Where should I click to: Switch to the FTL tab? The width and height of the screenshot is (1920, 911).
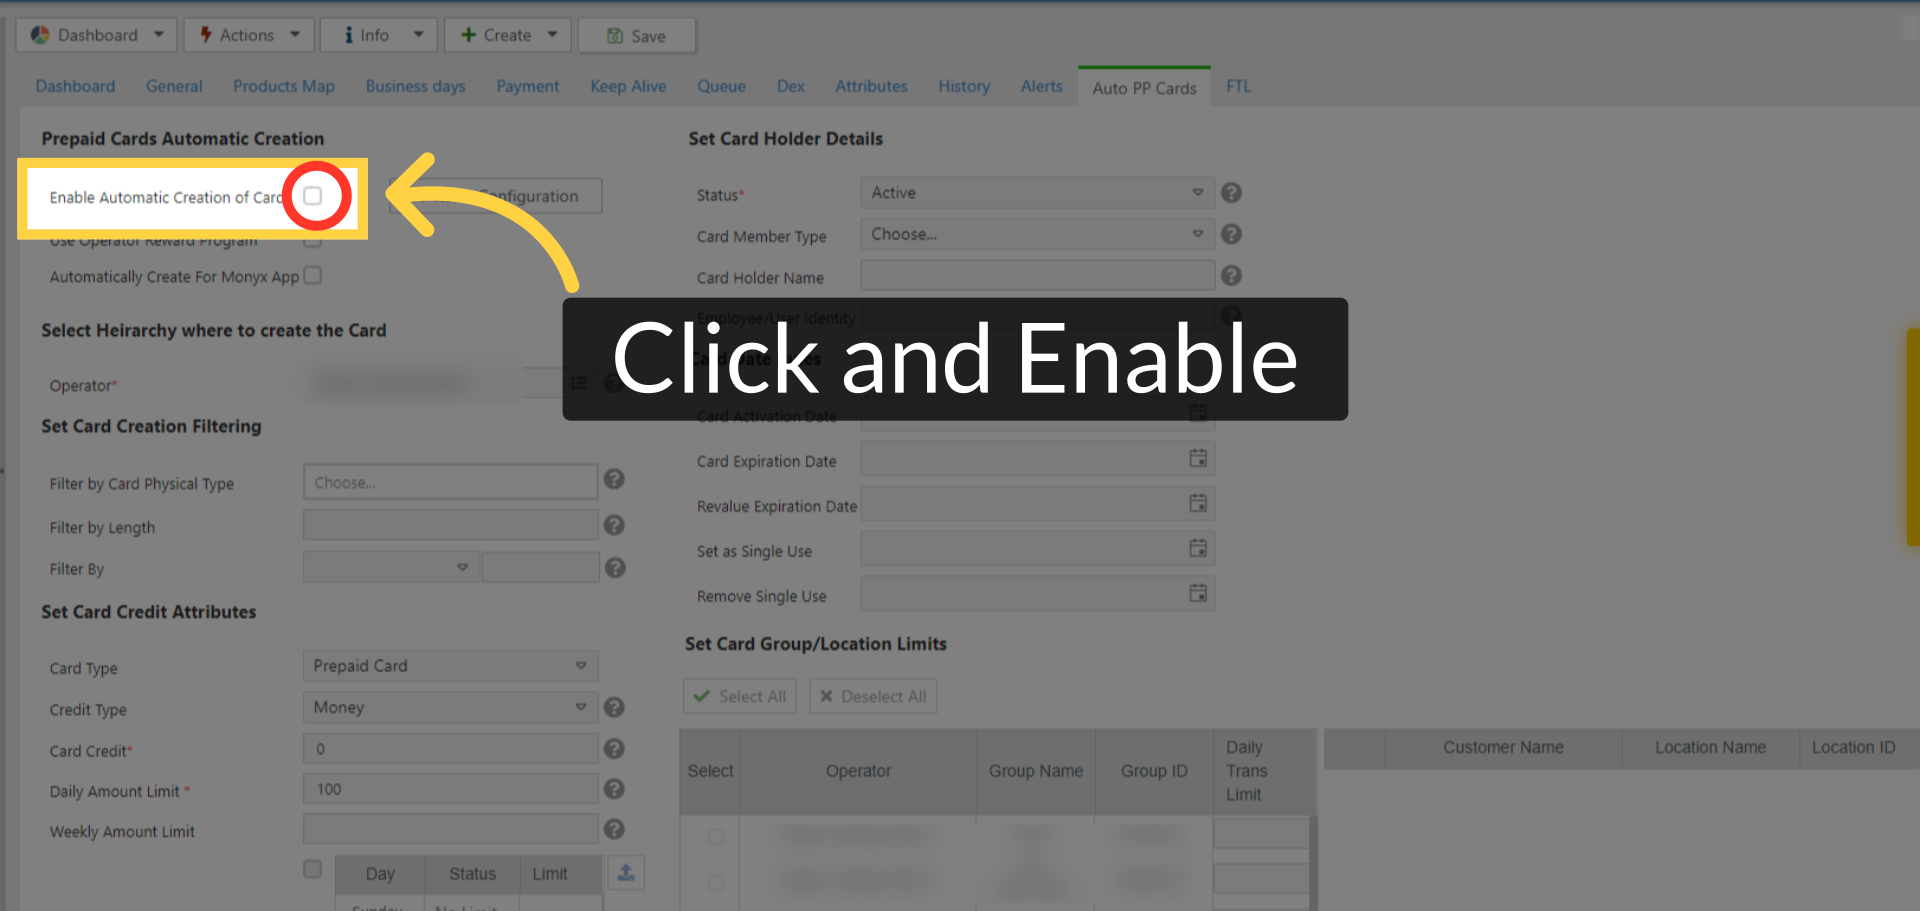point(1239,86)
